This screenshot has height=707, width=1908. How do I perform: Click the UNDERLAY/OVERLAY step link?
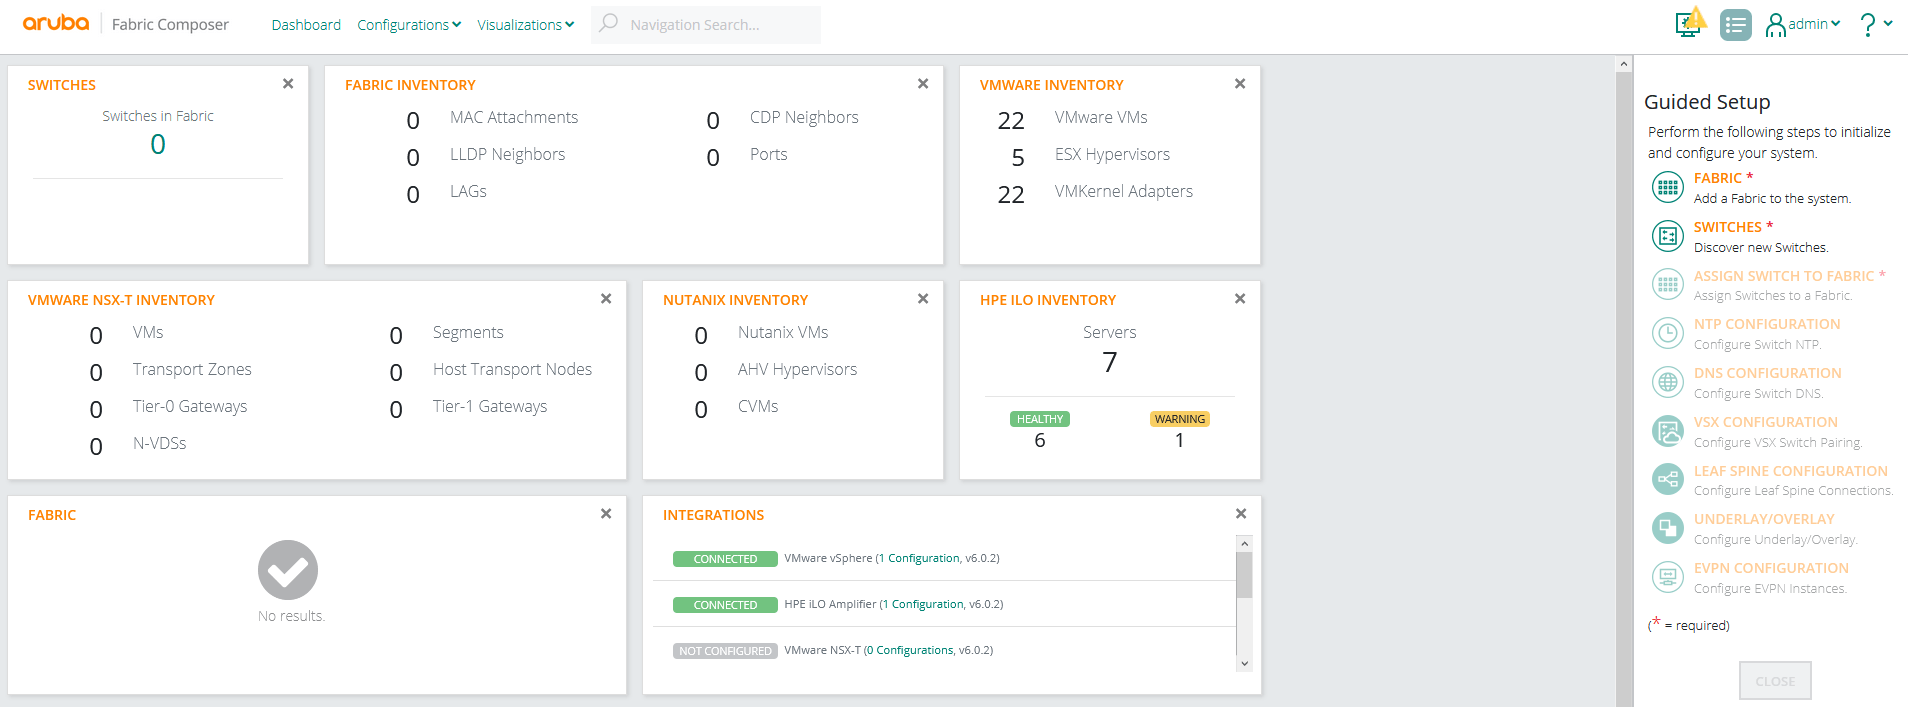pos(1764,519)
